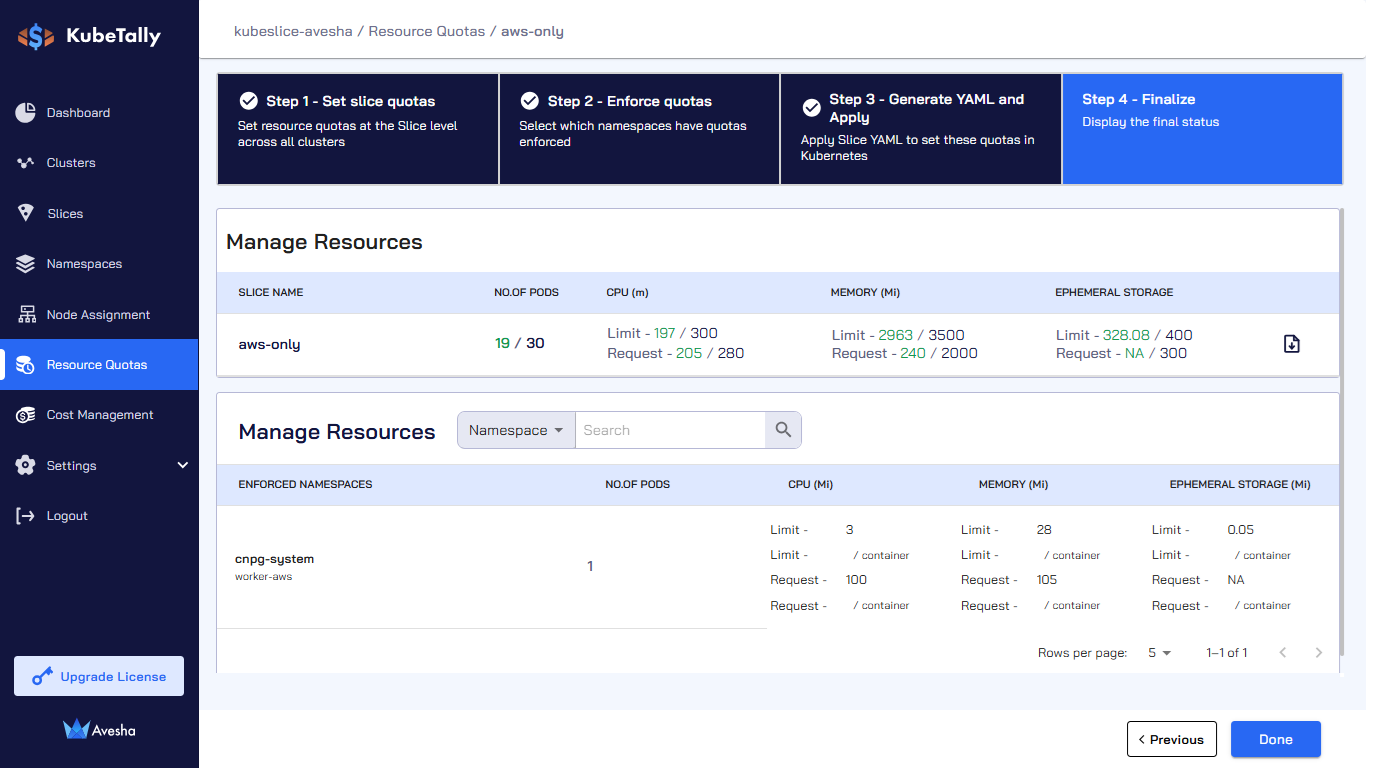Open Slices in the sidebar

pos(99,213)
